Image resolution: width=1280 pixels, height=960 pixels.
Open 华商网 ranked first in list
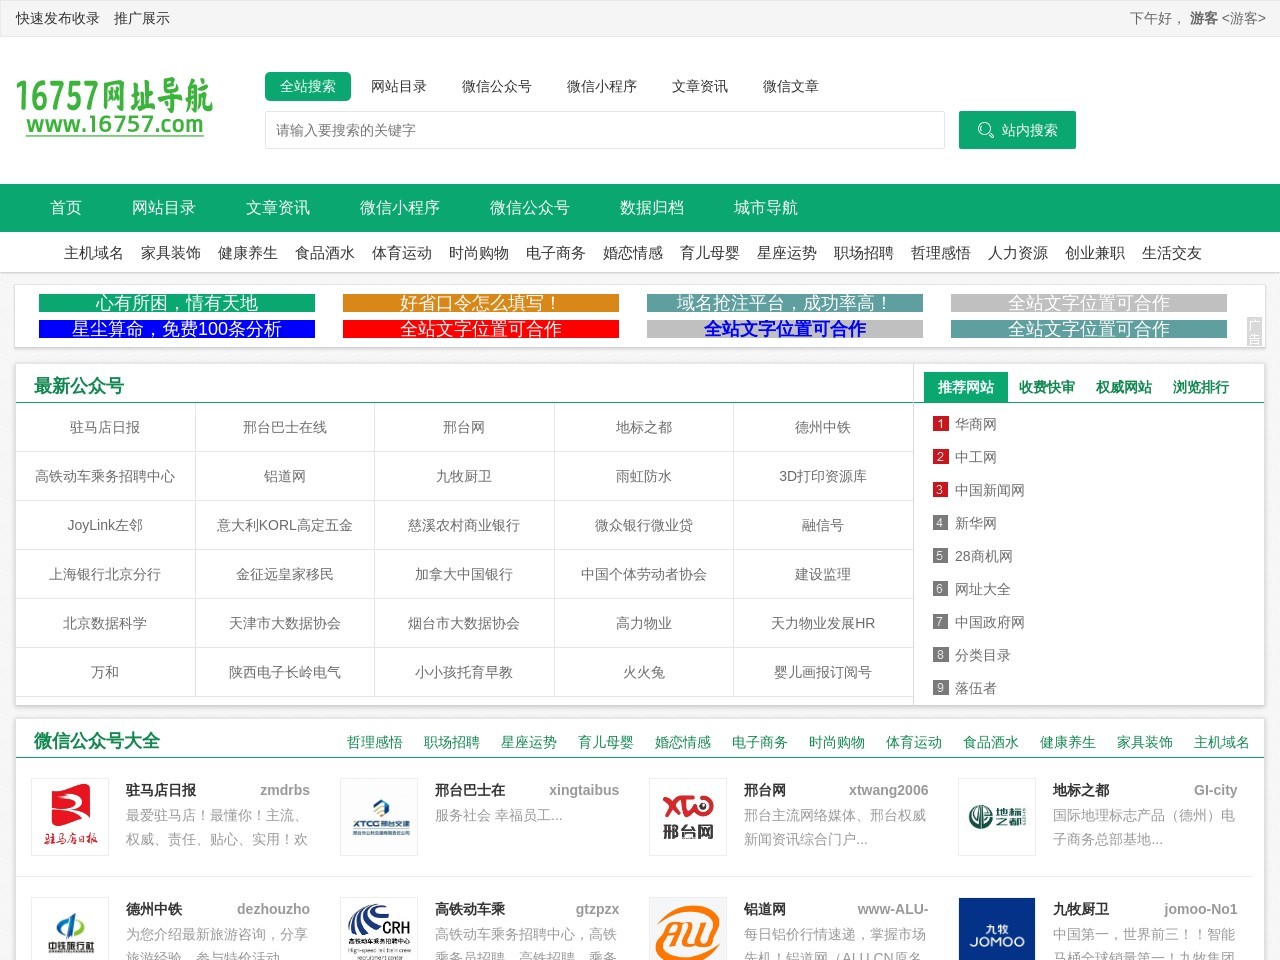(x=976, y=424)
